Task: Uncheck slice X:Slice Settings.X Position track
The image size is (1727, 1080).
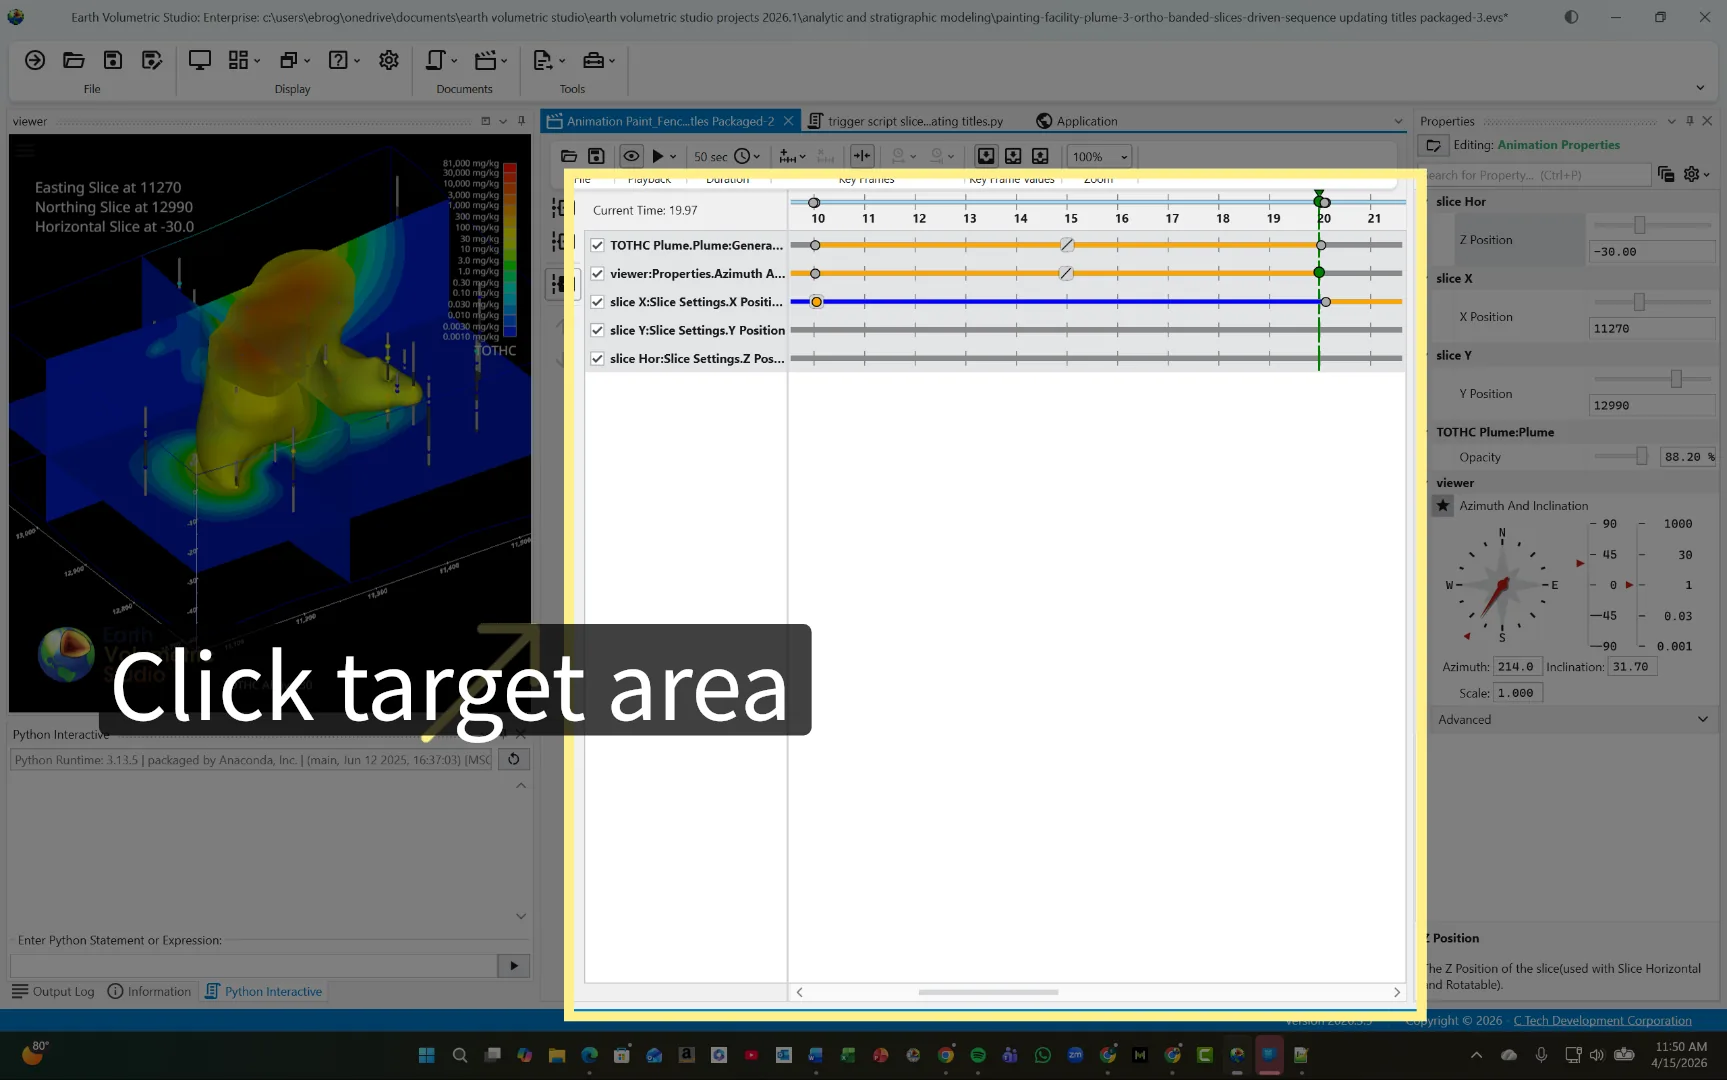Action: (597, 302)
